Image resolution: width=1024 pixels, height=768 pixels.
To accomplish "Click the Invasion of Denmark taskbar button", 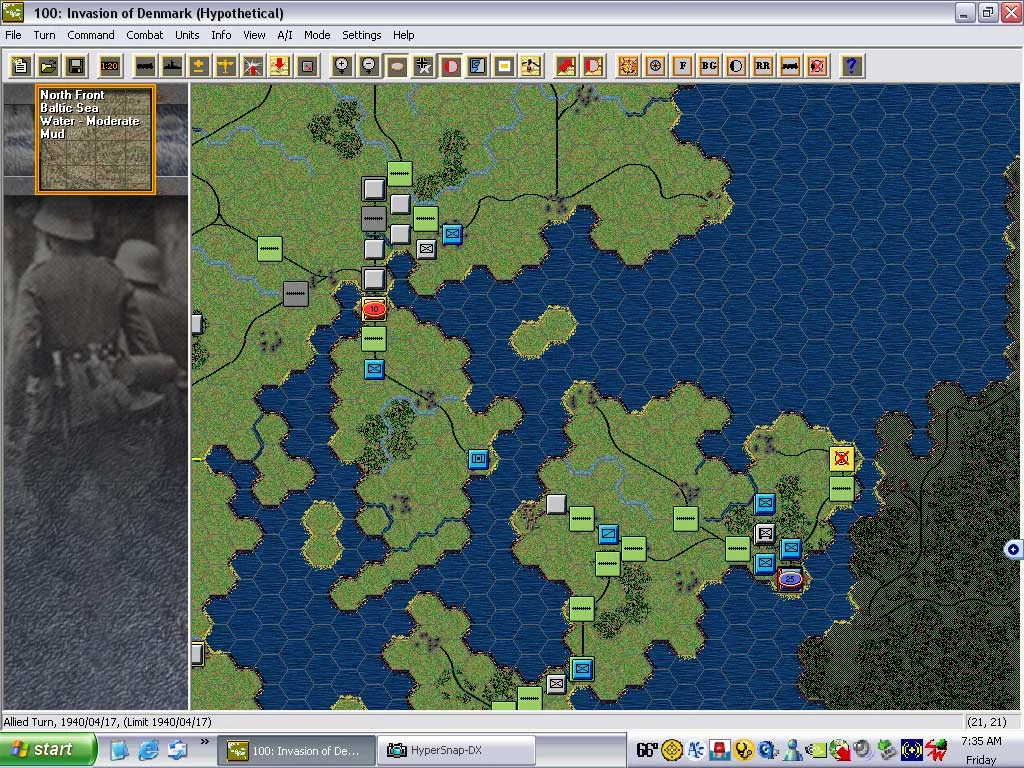I will pyautogui.click(x=296, y=750).
